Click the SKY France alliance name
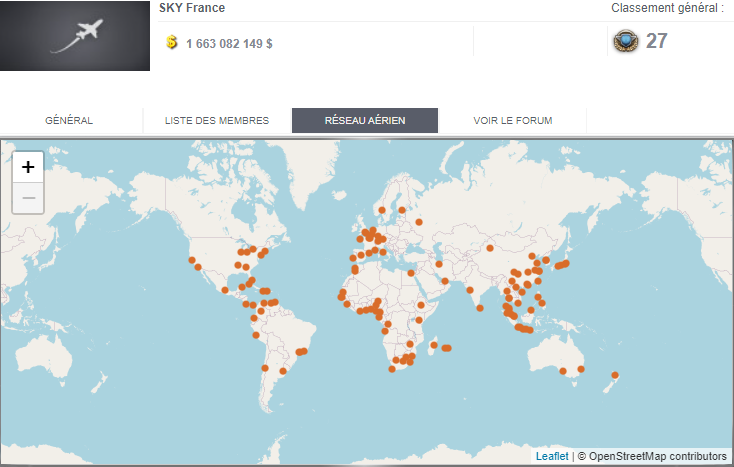Screen dimensions: 734x467 click(x=192, y=8)
